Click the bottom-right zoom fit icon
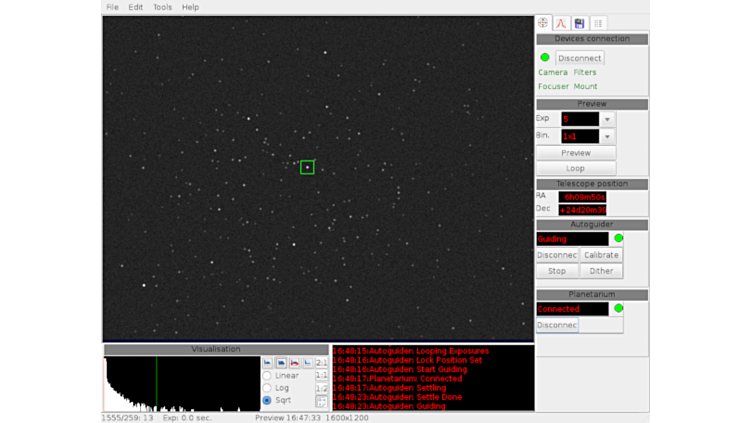752x423 pixels. 322,401
